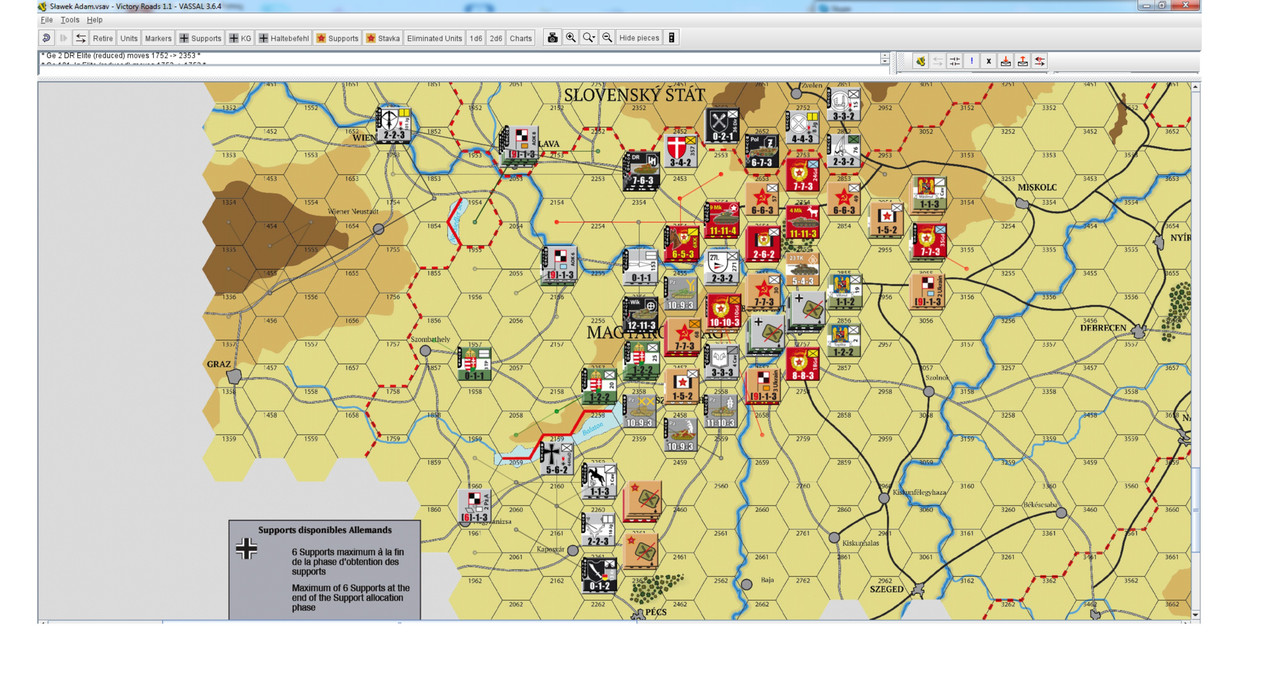This screenshot has height=693, width=1280.
Task: Click the Retire toolbar button
Action: (103, 38)
